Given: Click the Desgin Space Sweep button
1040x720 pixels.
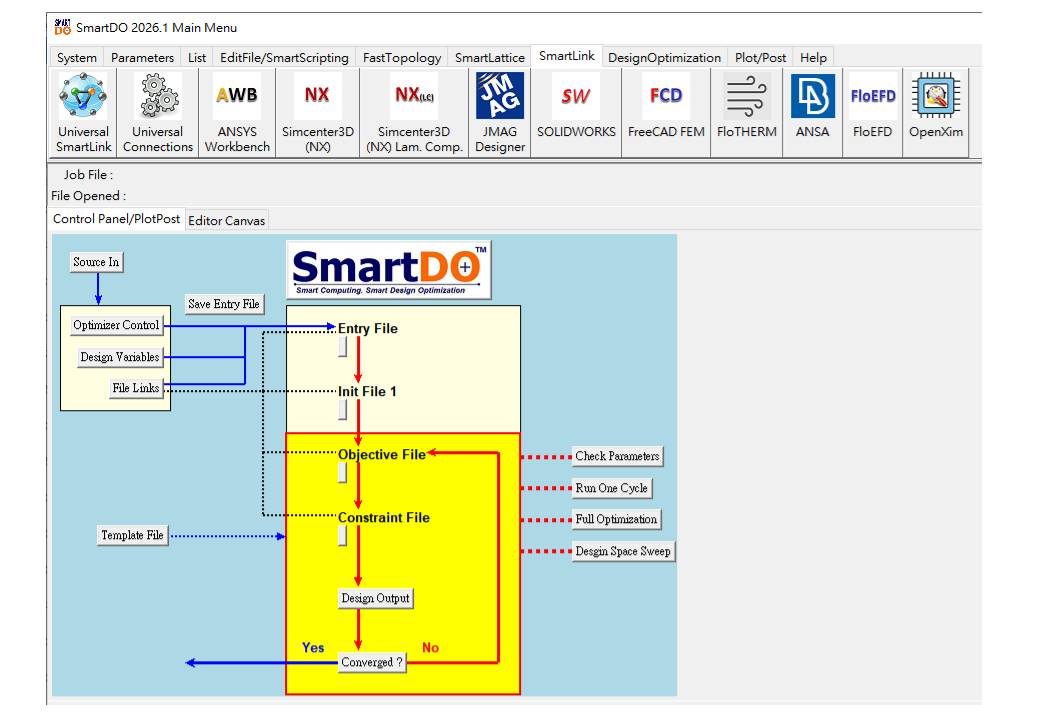Looking at the screenshot, I should pos(623,551).
